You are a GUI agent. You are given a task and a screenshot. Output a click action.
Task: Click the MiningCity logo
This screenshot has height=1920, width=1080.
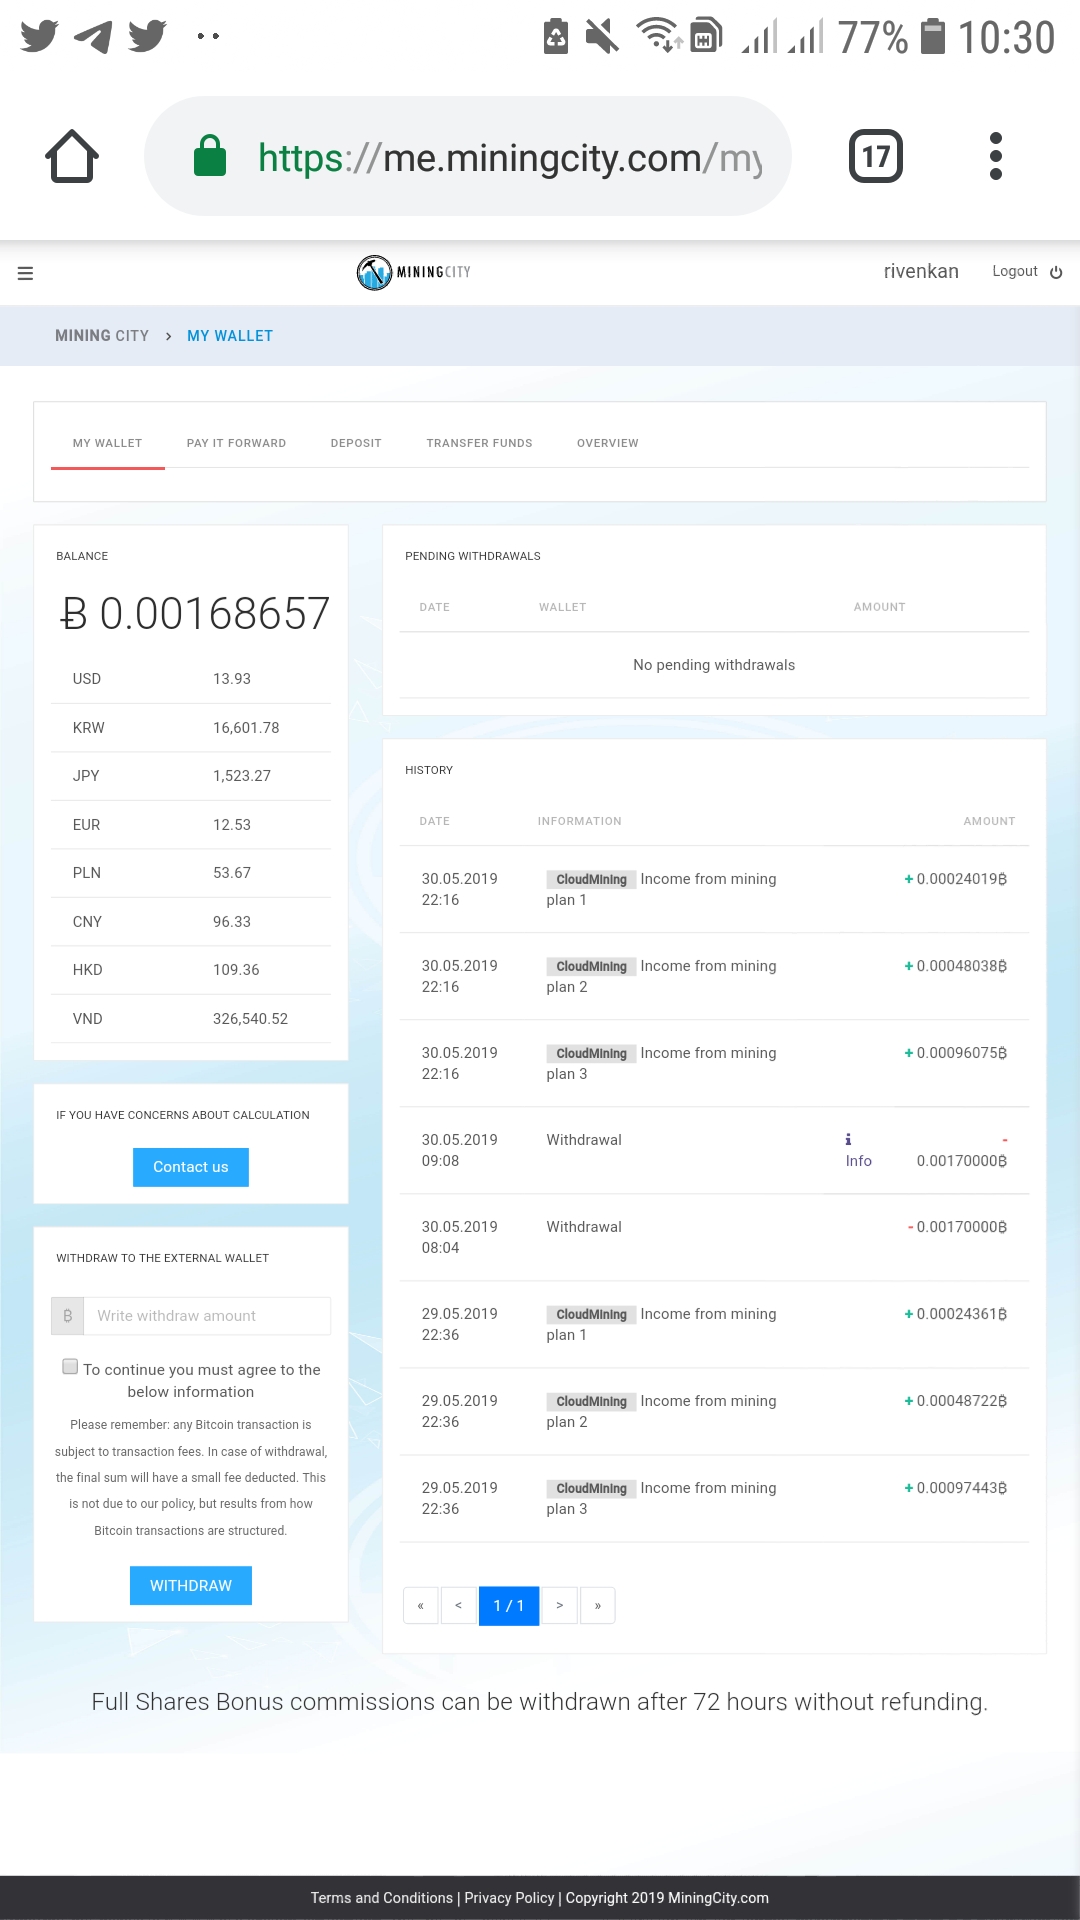click(414, 272)
